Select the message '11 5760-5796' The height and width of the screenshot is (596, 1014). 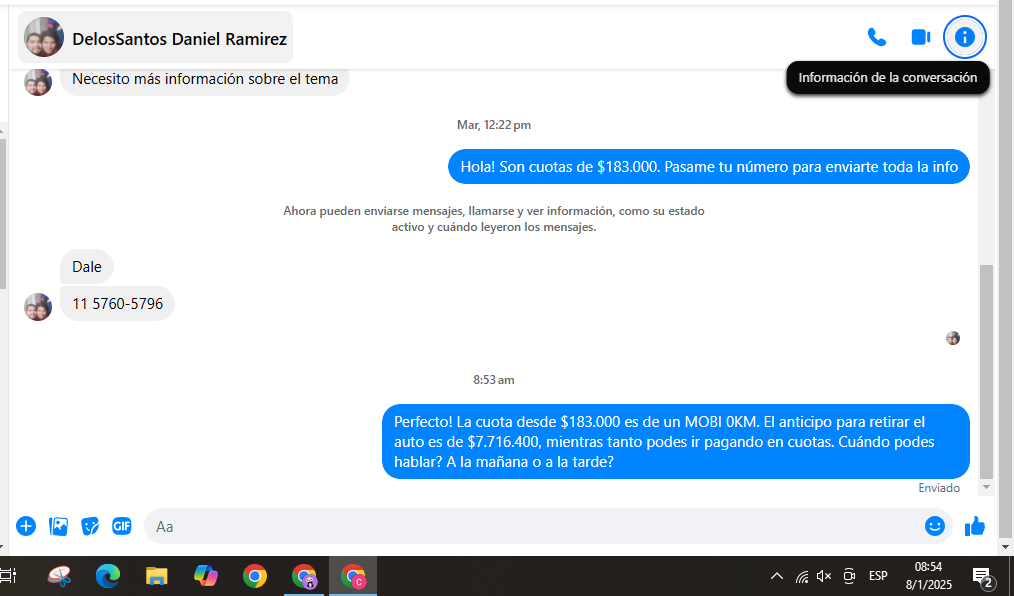(117, 304)
